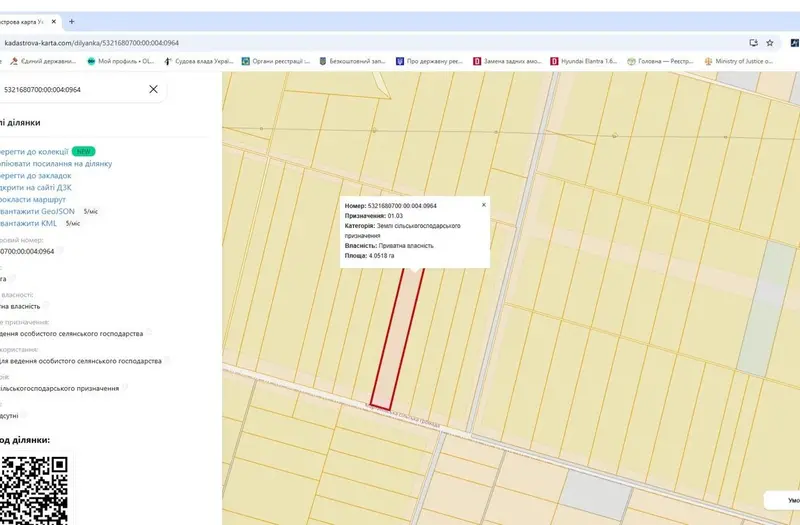Click the 5/міс badge next to KML
The width and height of the screenshot is (800, 525).
coord(73,223)
